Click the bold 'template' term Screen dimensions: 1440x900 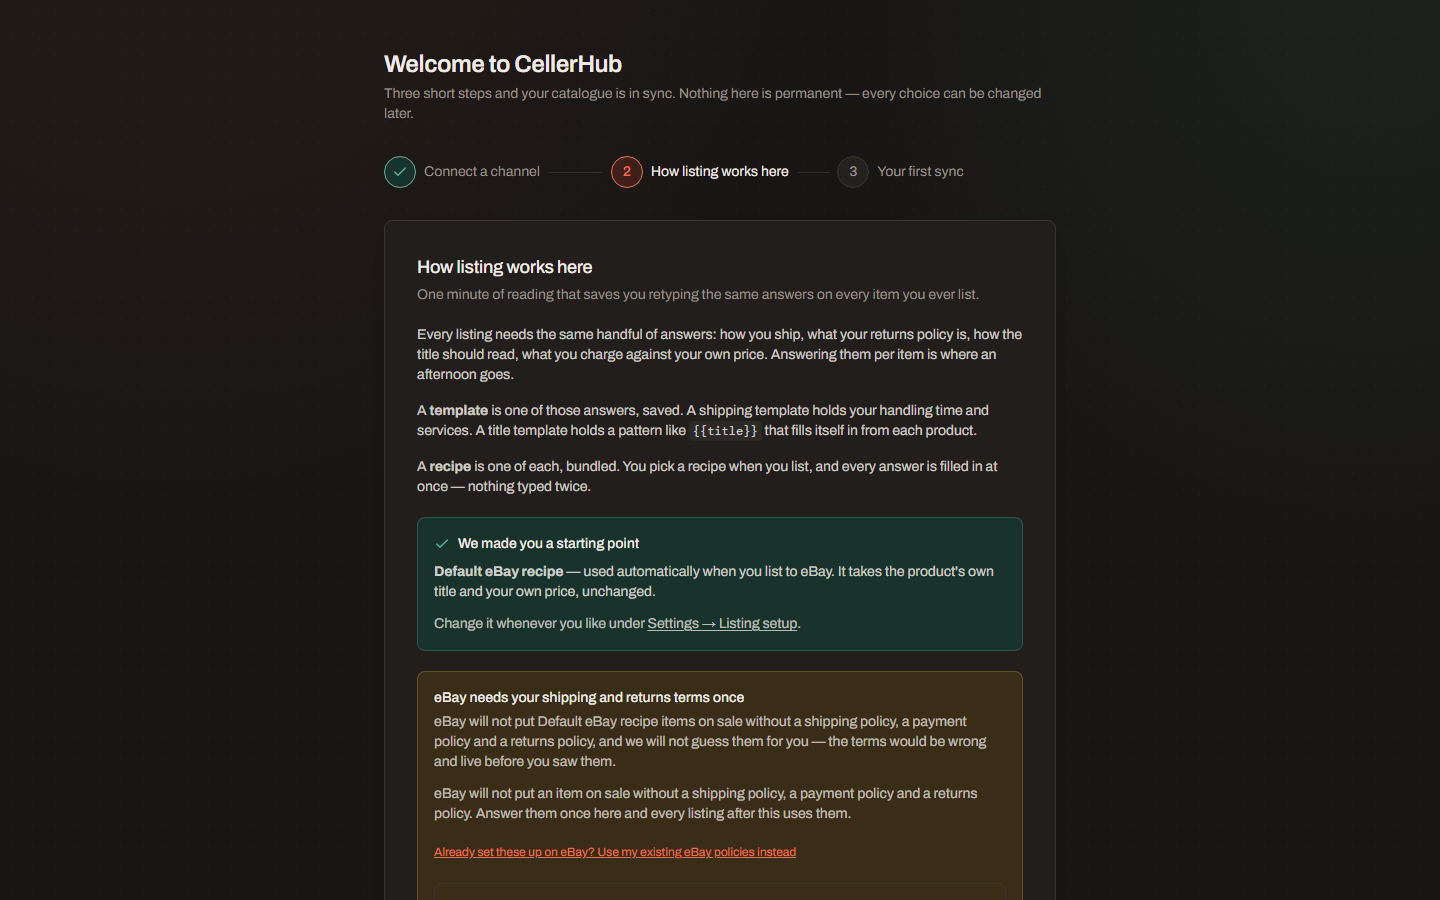pyautogui.click(x=459, y=411)
